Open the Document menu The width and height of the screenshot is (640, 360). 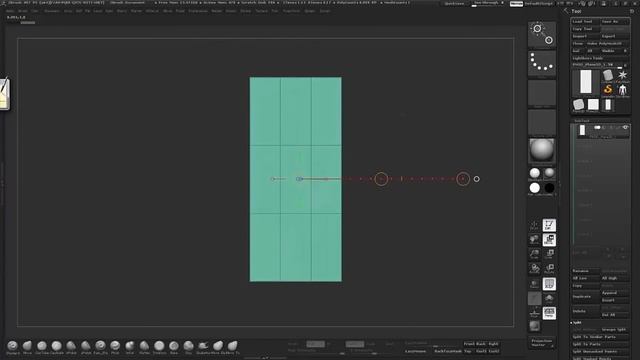pos(52,11)
